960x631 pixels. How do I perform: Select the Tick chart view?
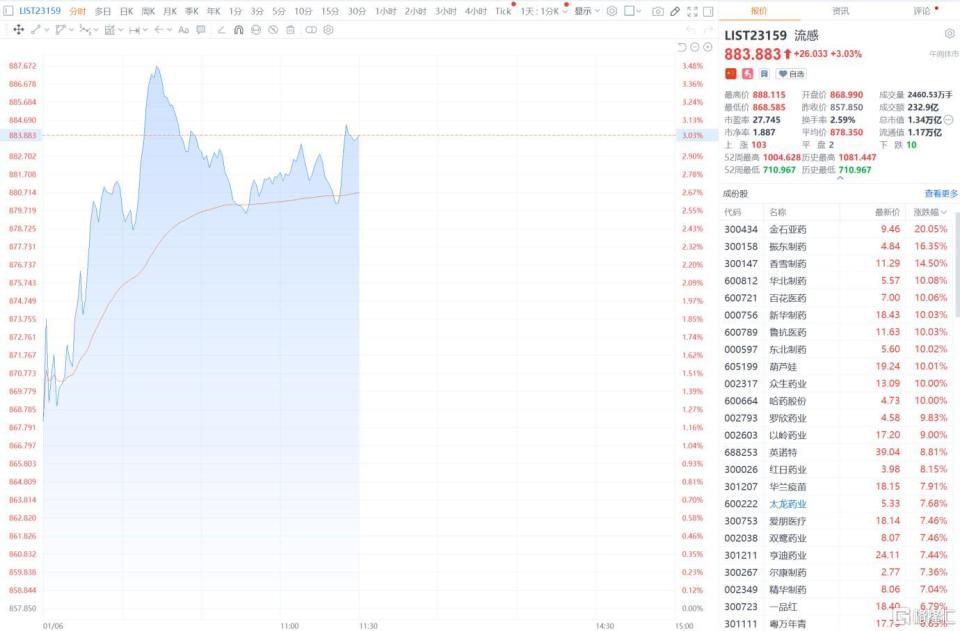click(503, 11)
